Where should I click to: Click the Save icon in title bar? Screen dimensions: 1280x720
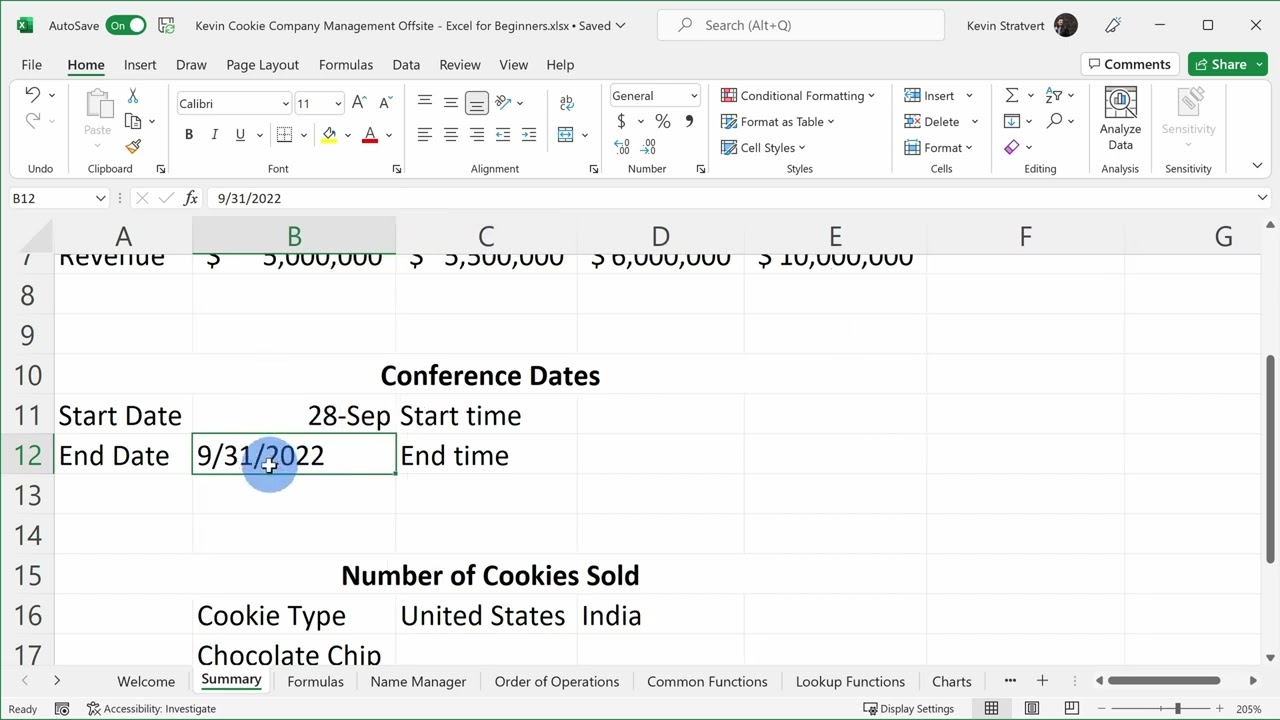(167, 25)
